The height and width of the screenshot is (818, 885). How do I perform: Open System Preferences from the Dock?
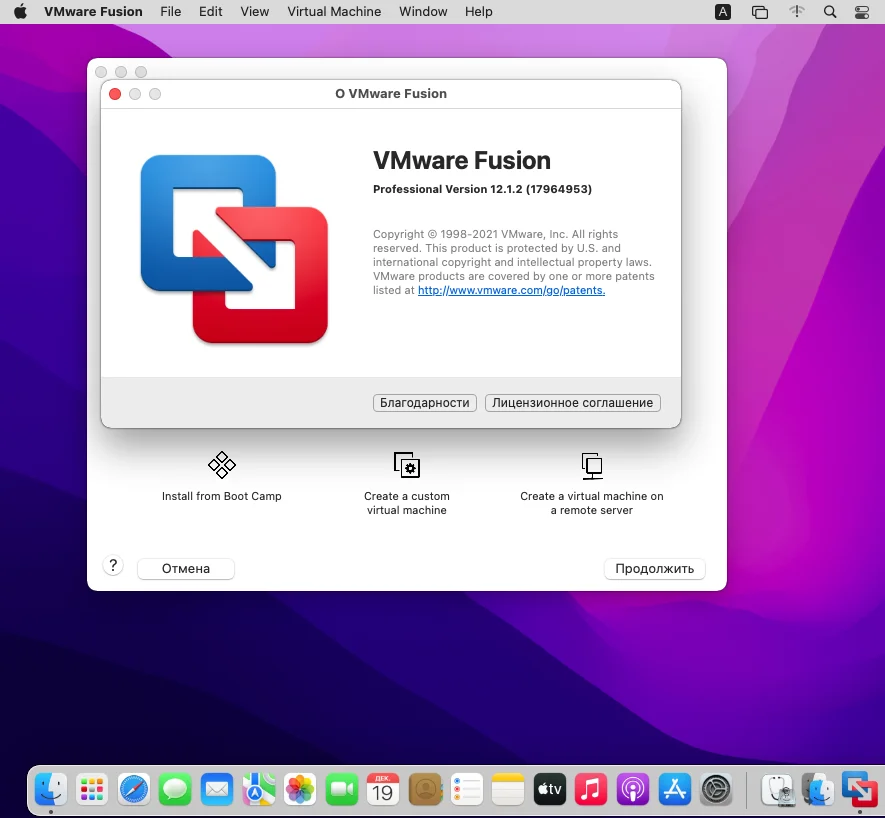(716, 789)
